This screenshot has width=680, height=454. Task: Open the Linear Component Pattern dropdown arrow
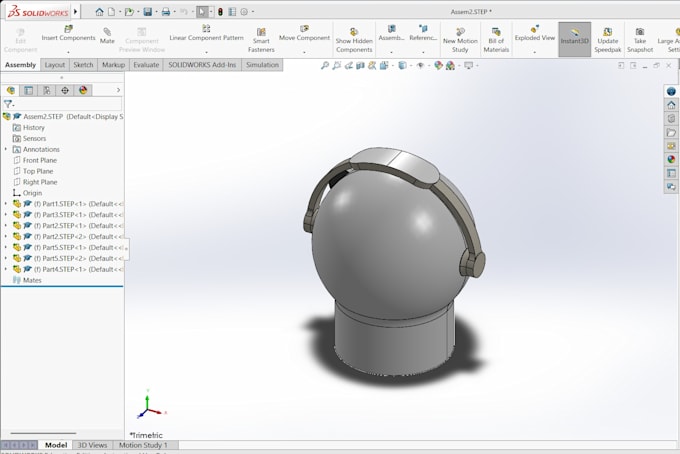point(206,52)
